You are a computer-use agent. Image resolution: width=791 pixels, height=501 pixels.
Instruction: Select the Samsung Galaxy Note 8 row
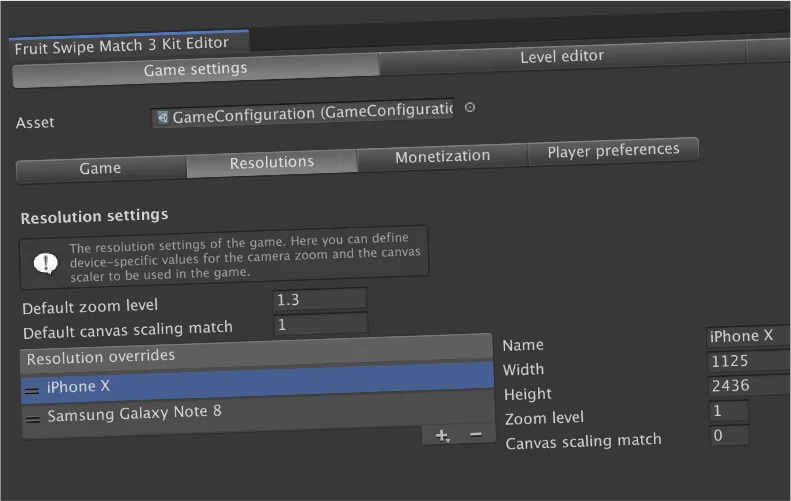point(257,411)
